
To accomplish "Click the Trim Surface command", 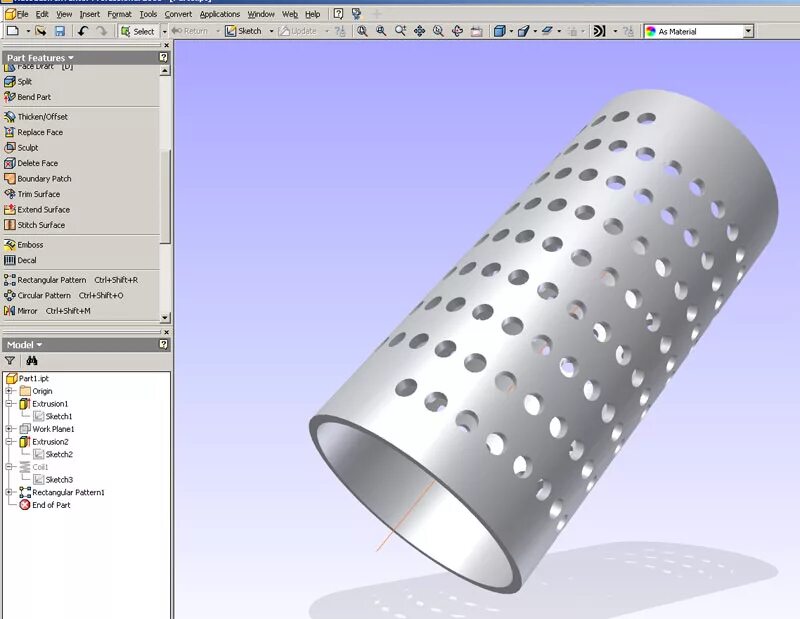I will 32,194.
